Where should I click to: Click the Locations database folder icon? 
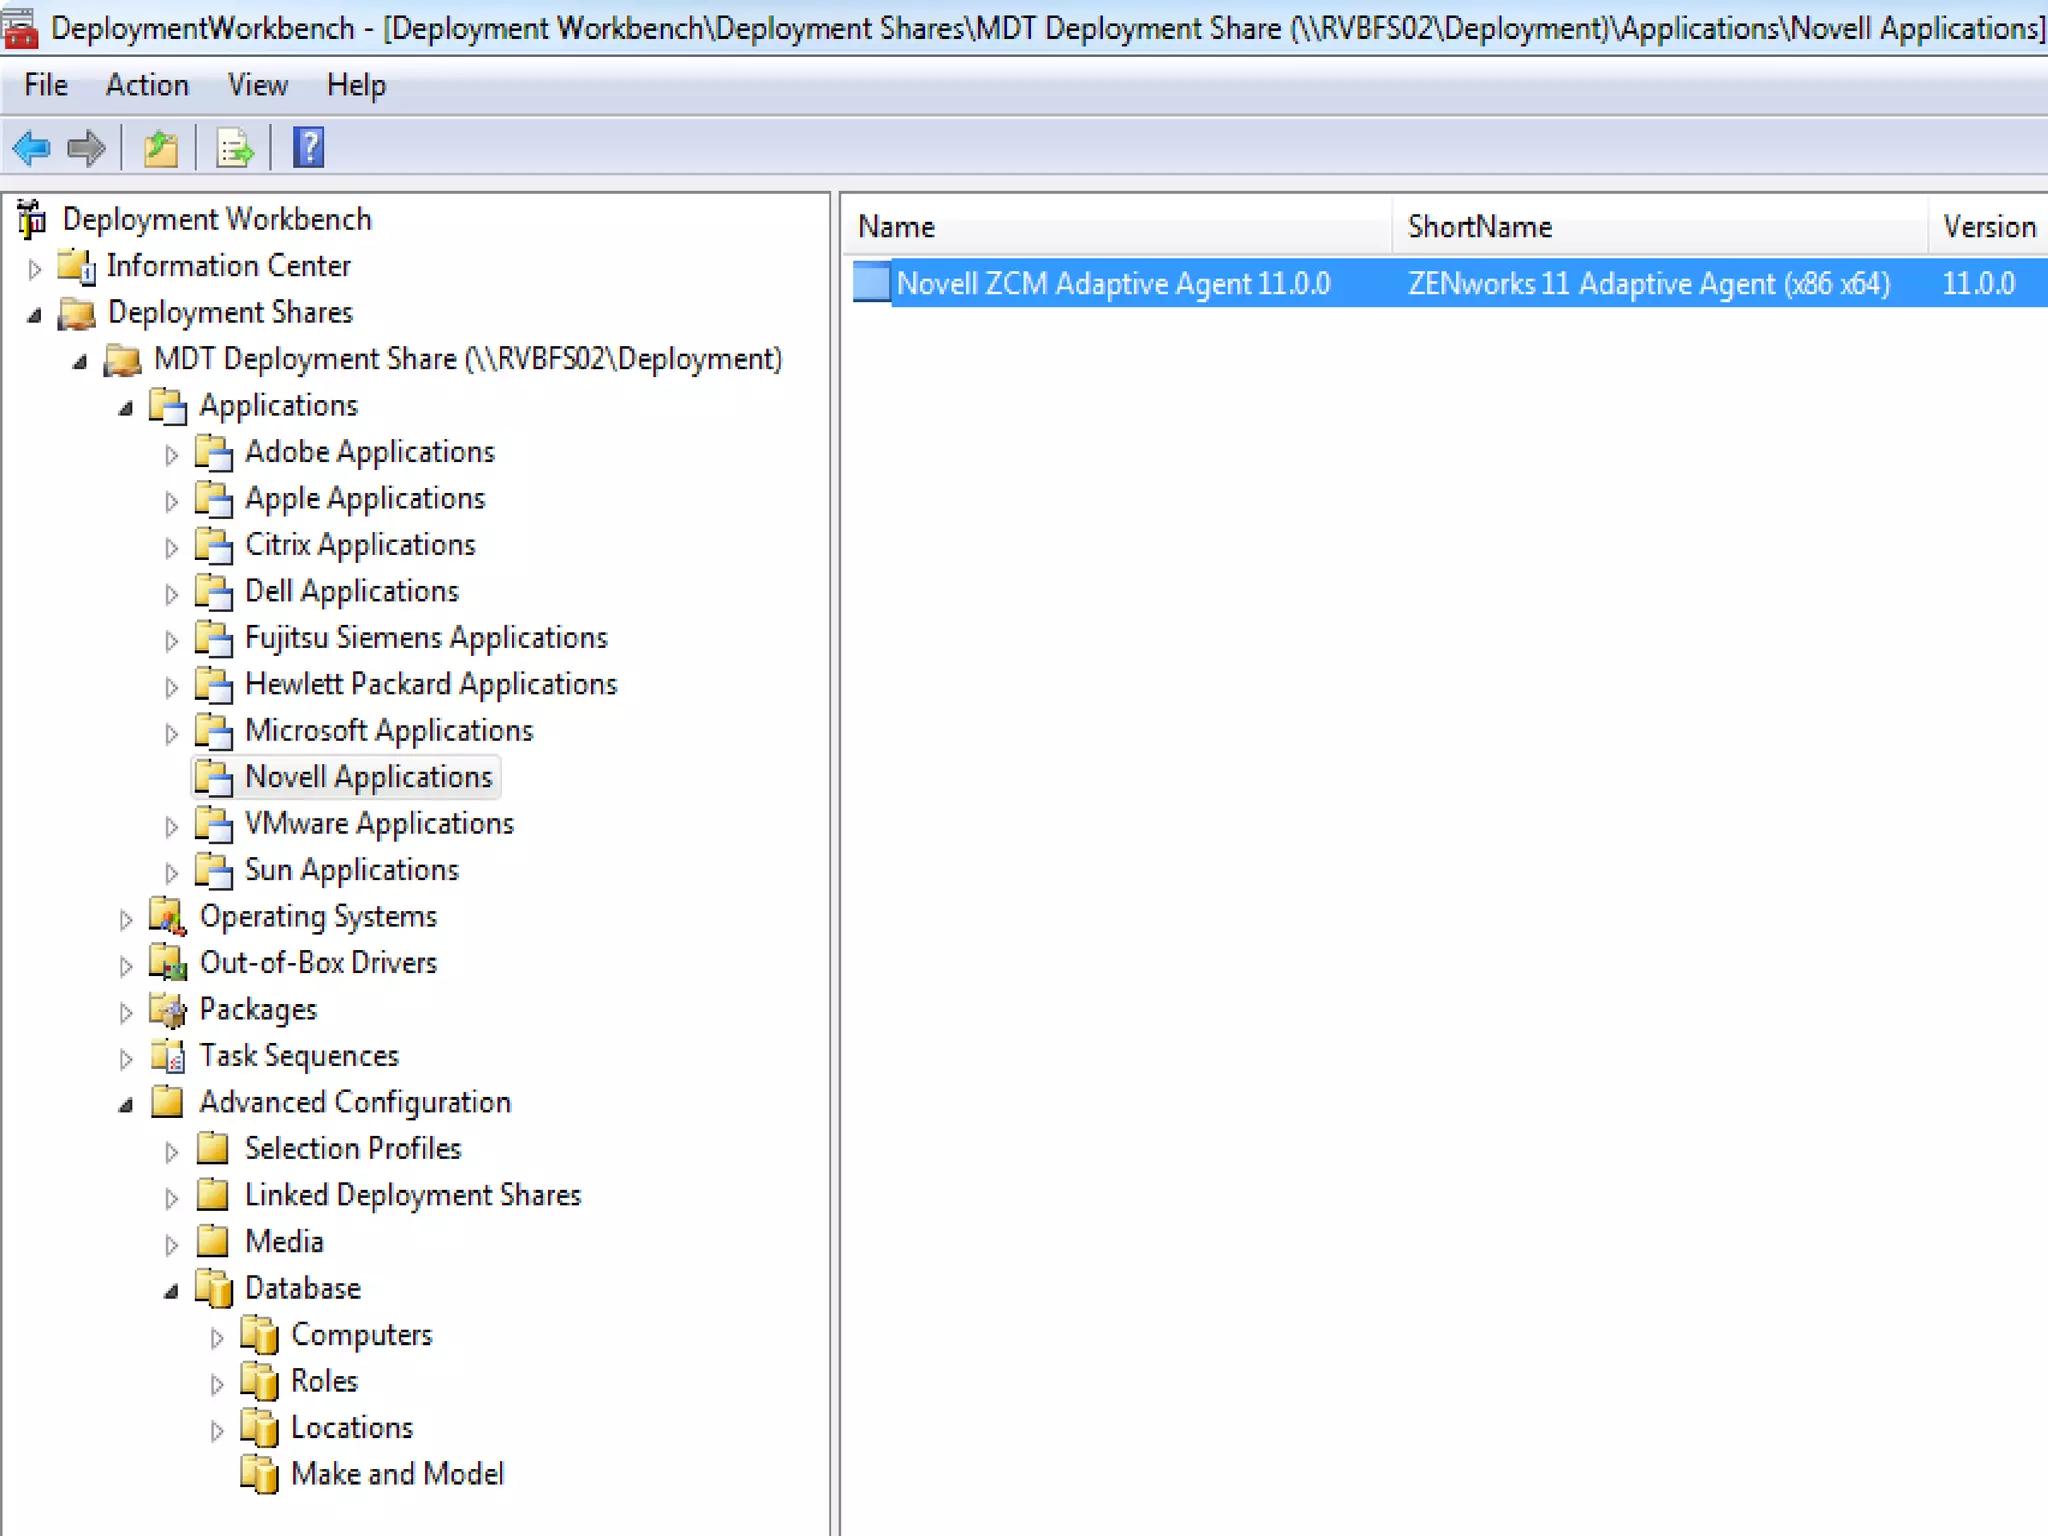pyautogui.click(x=260, y=1428)
